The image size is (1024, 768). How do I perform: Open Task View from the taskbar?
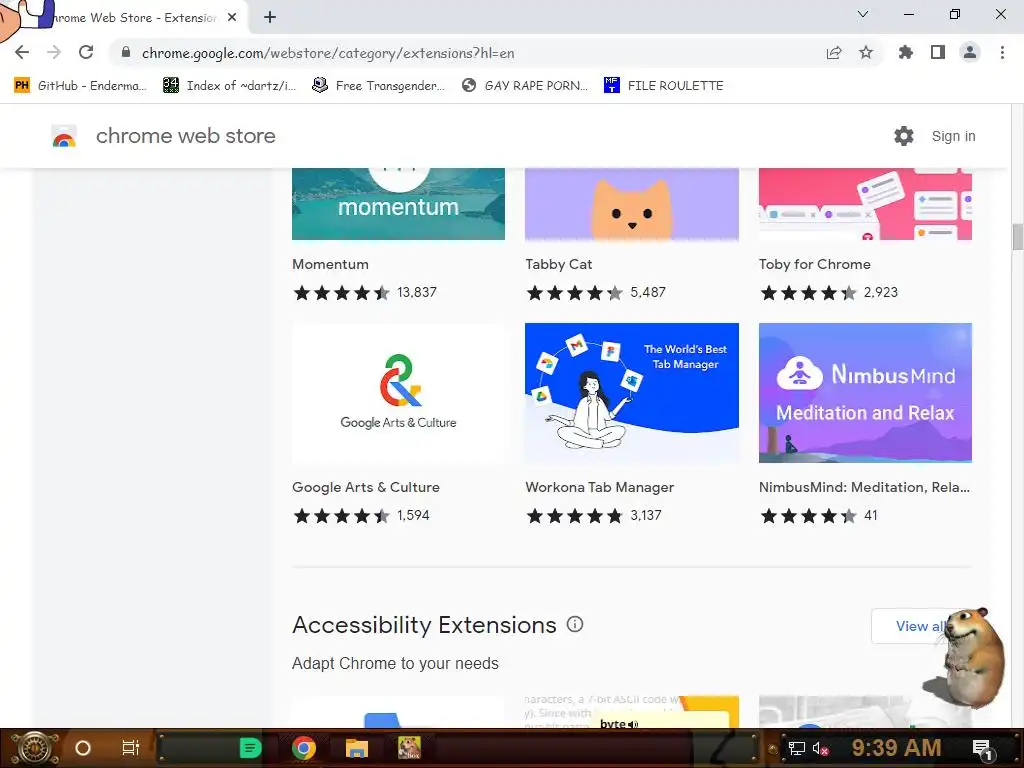pos(131,748)
